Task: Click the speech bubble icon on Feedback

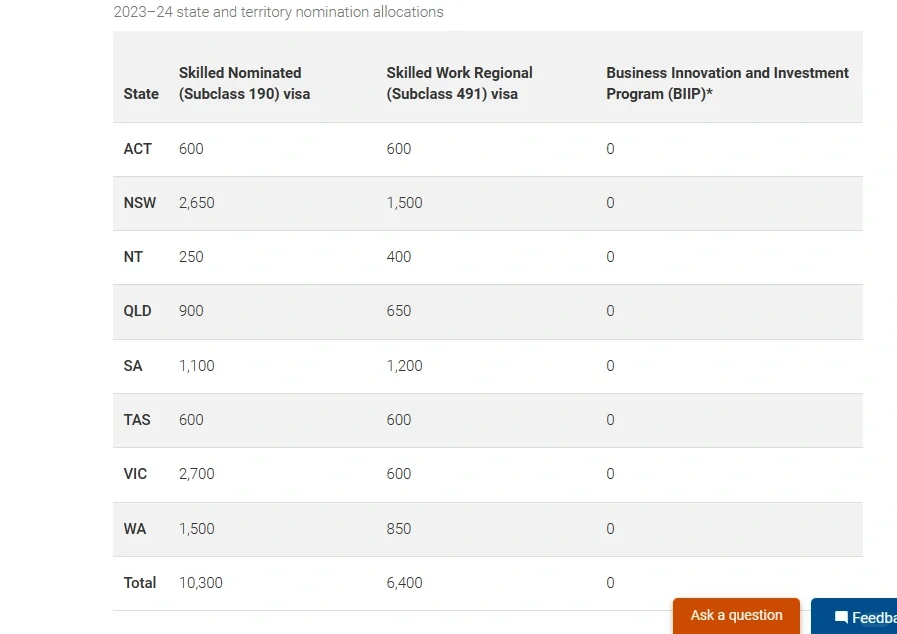Action: [841, 617]
